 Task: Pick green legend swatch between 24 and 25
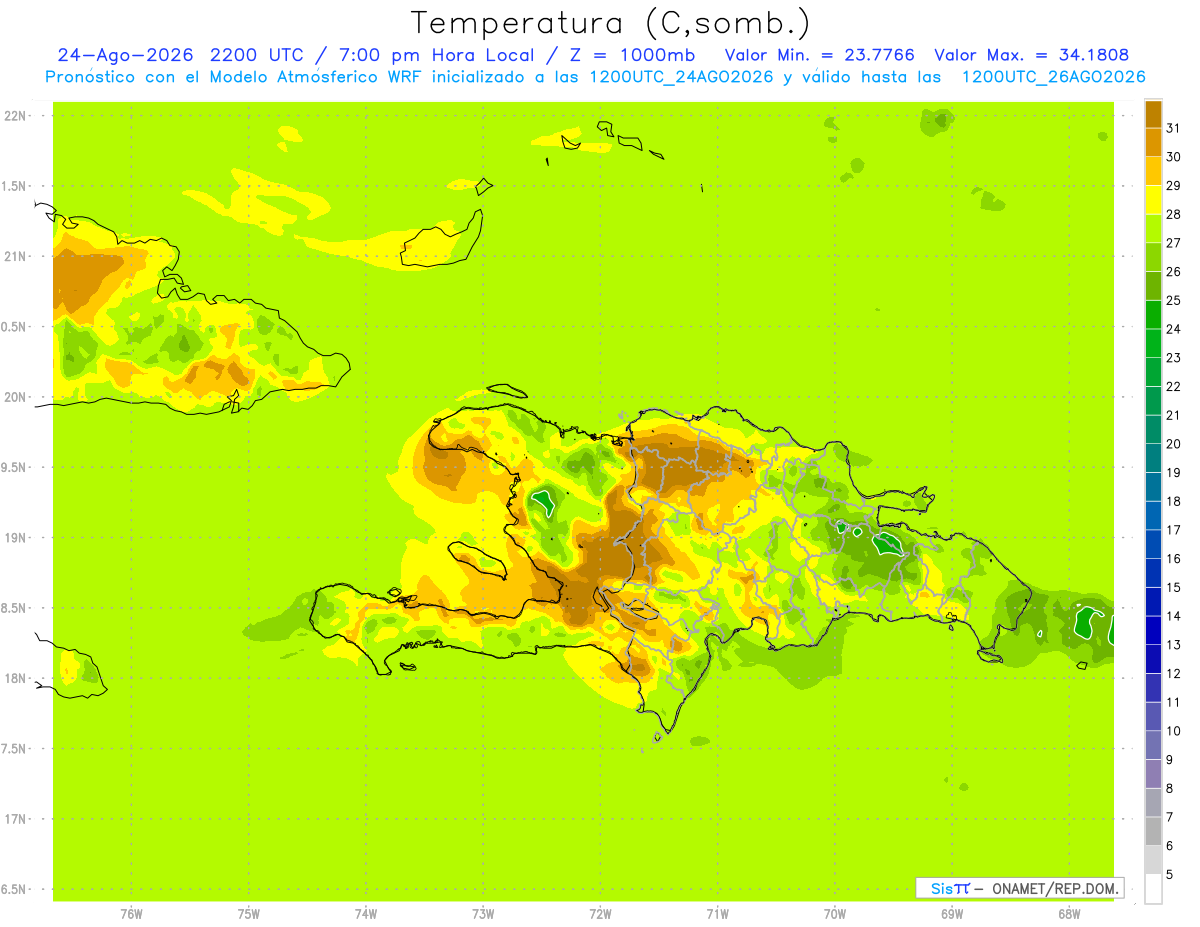coord(1153,315)
